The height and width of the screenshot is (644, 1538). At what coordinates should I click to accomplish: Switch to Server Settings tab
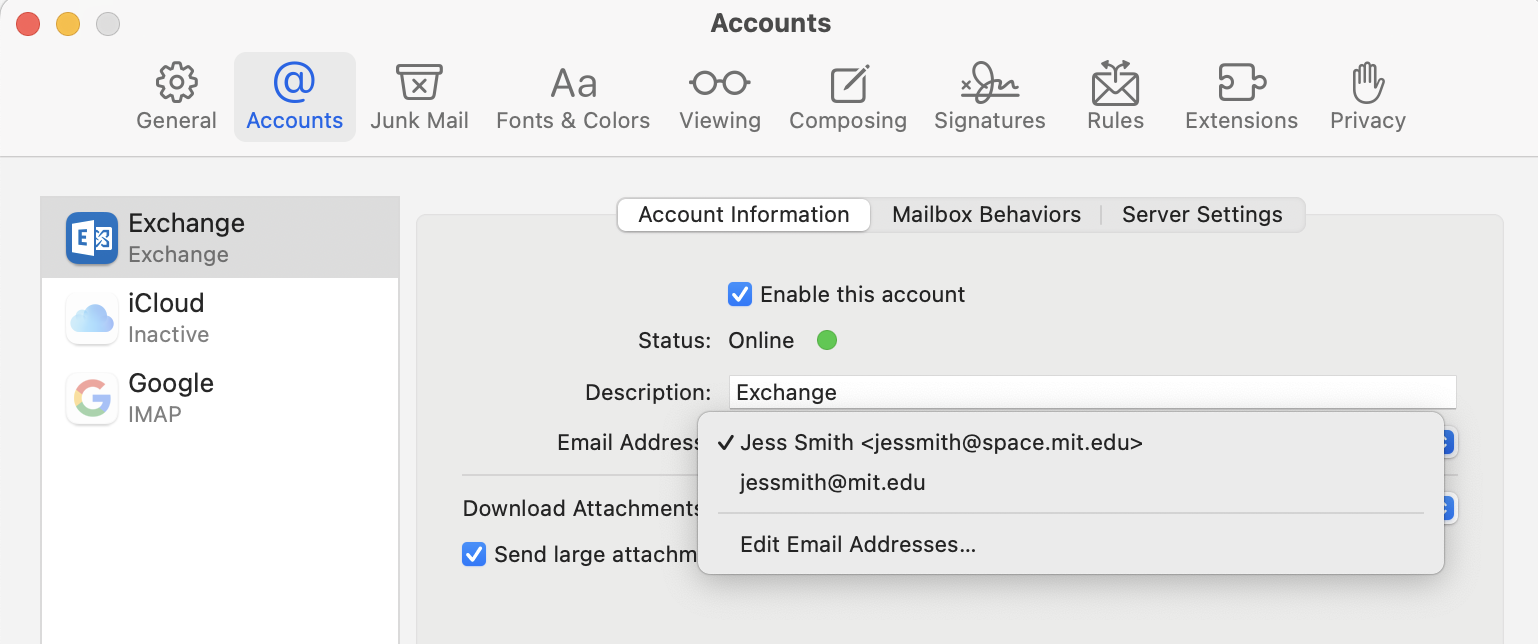[x=1202, y=215]
